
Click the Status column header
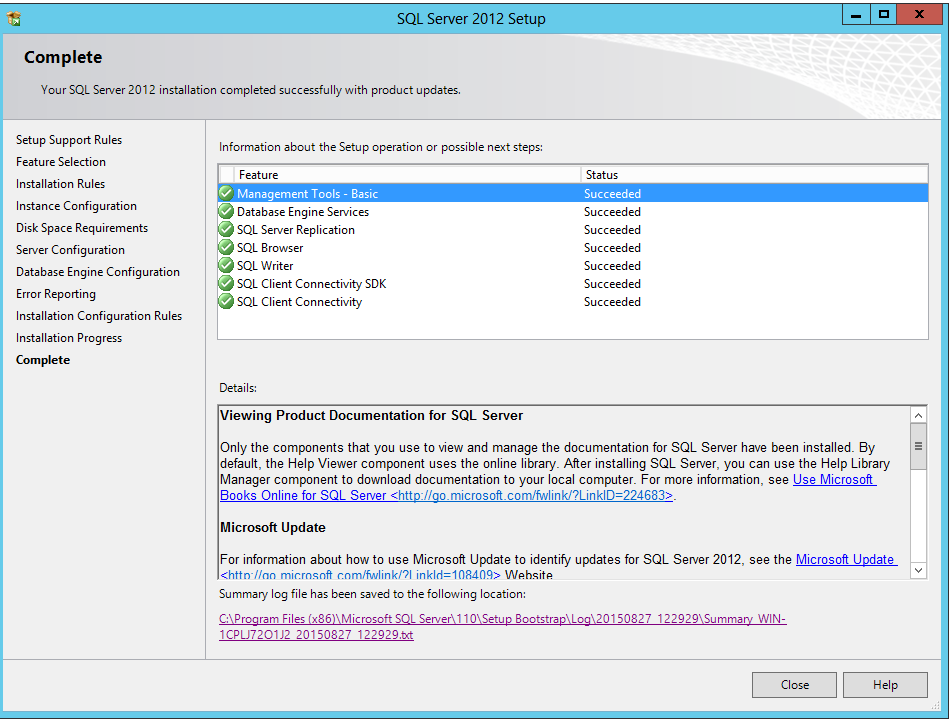point(754,175)
